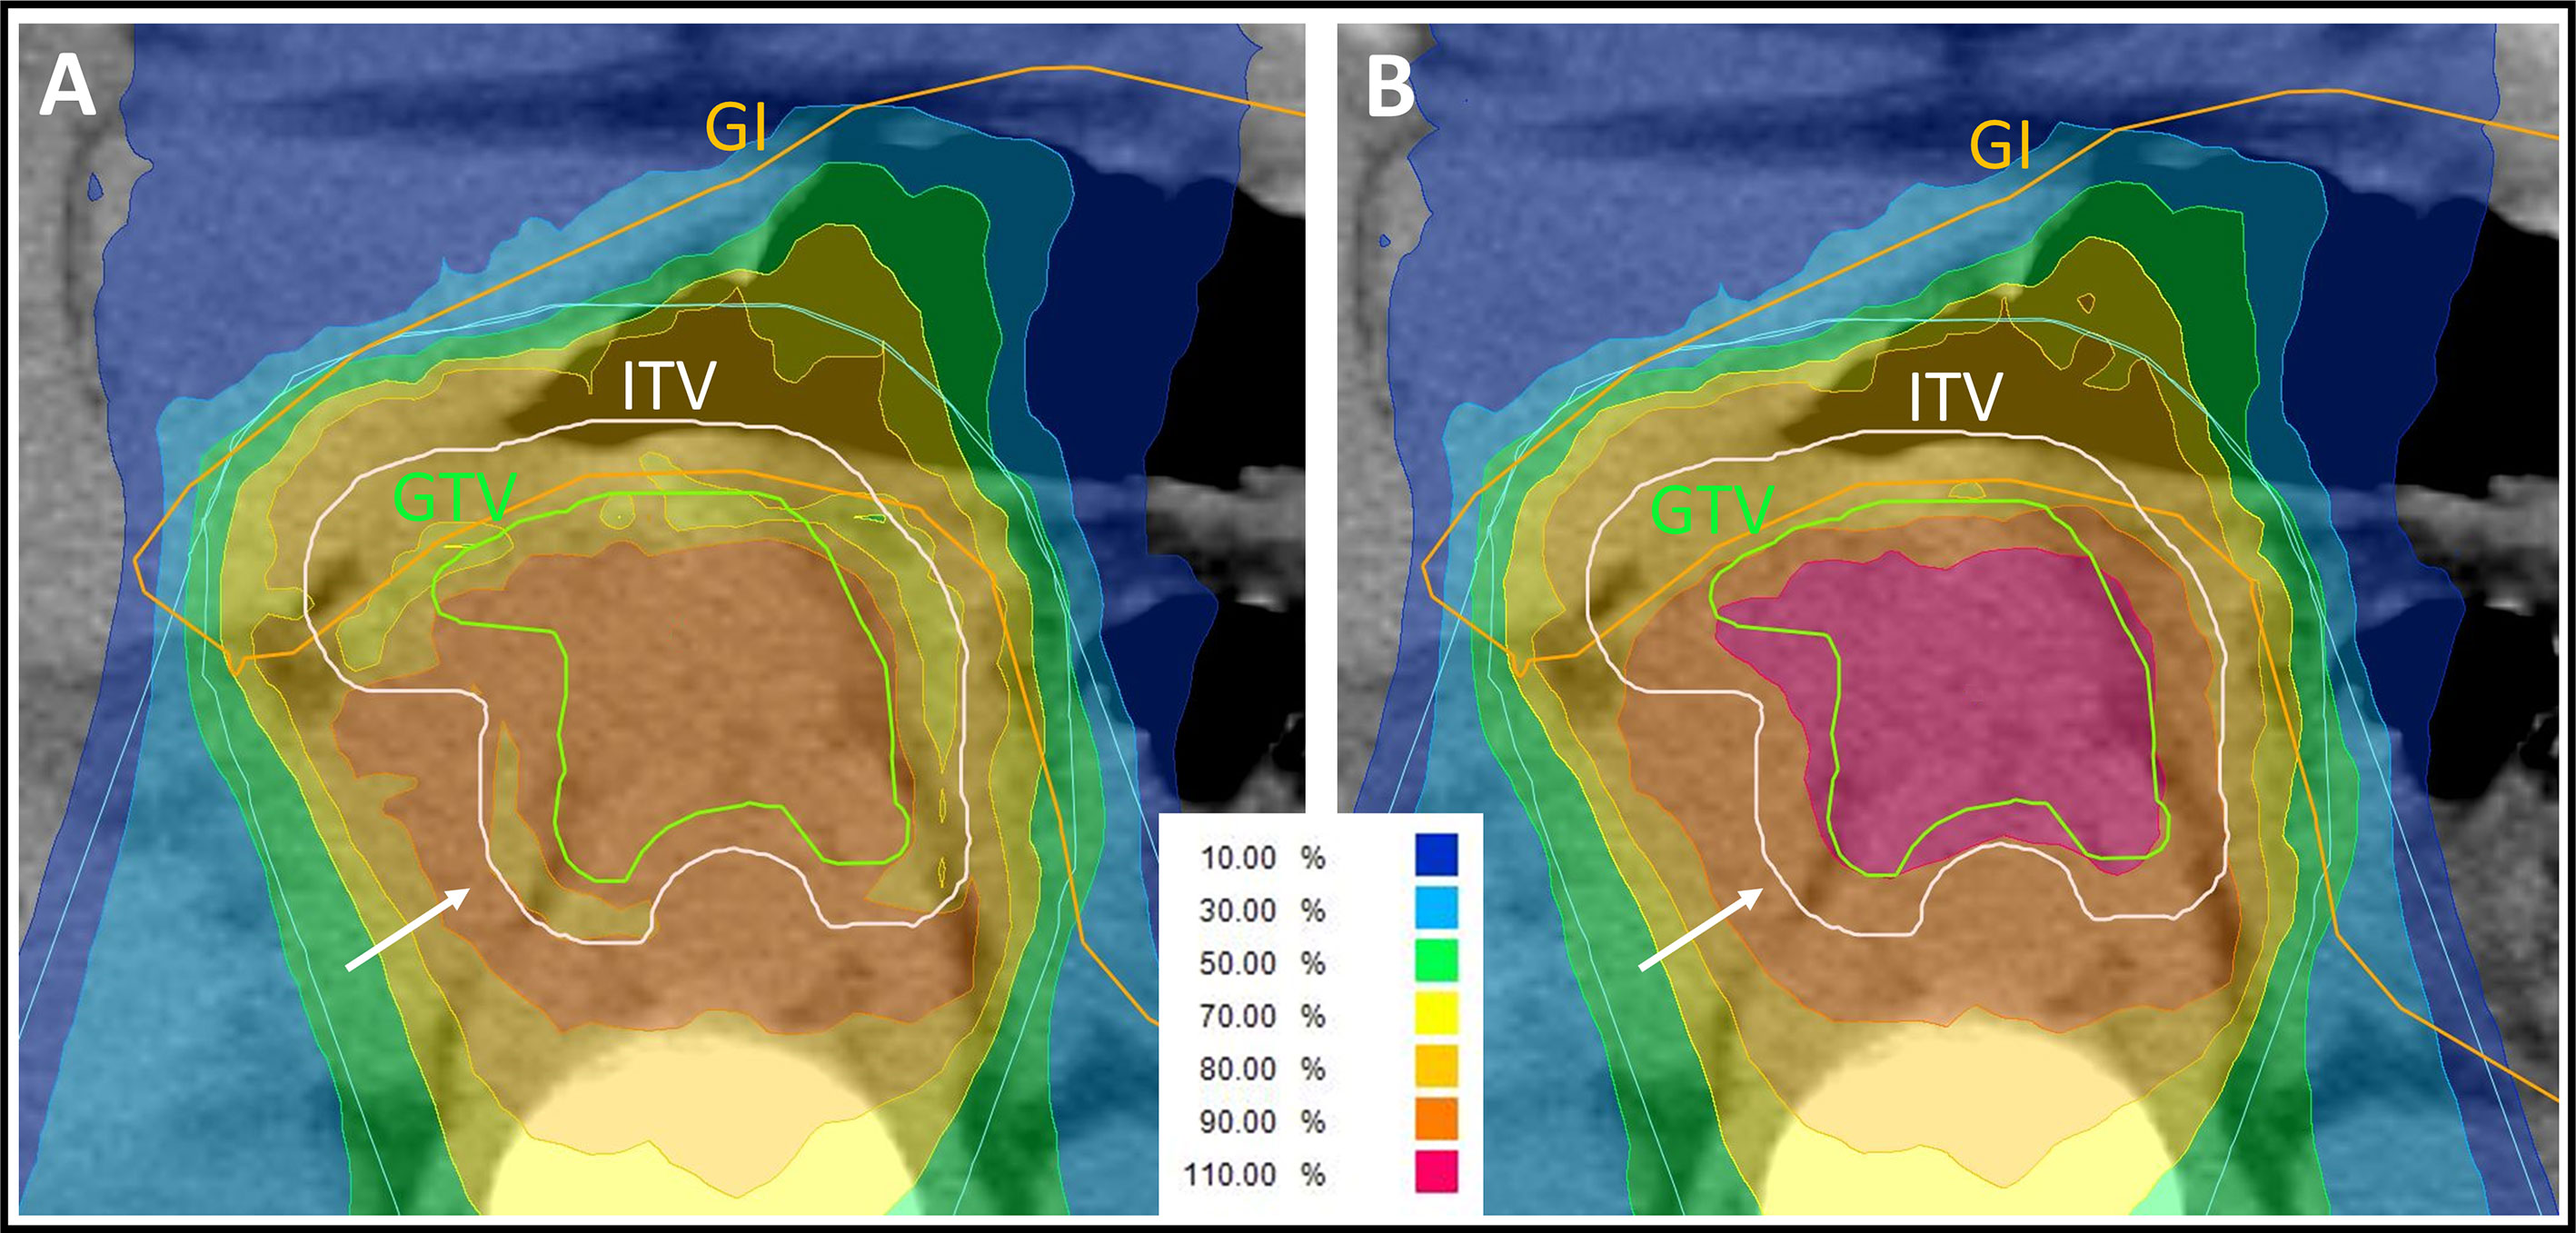Select the '30.00 %' legend text

[1262, 911]
